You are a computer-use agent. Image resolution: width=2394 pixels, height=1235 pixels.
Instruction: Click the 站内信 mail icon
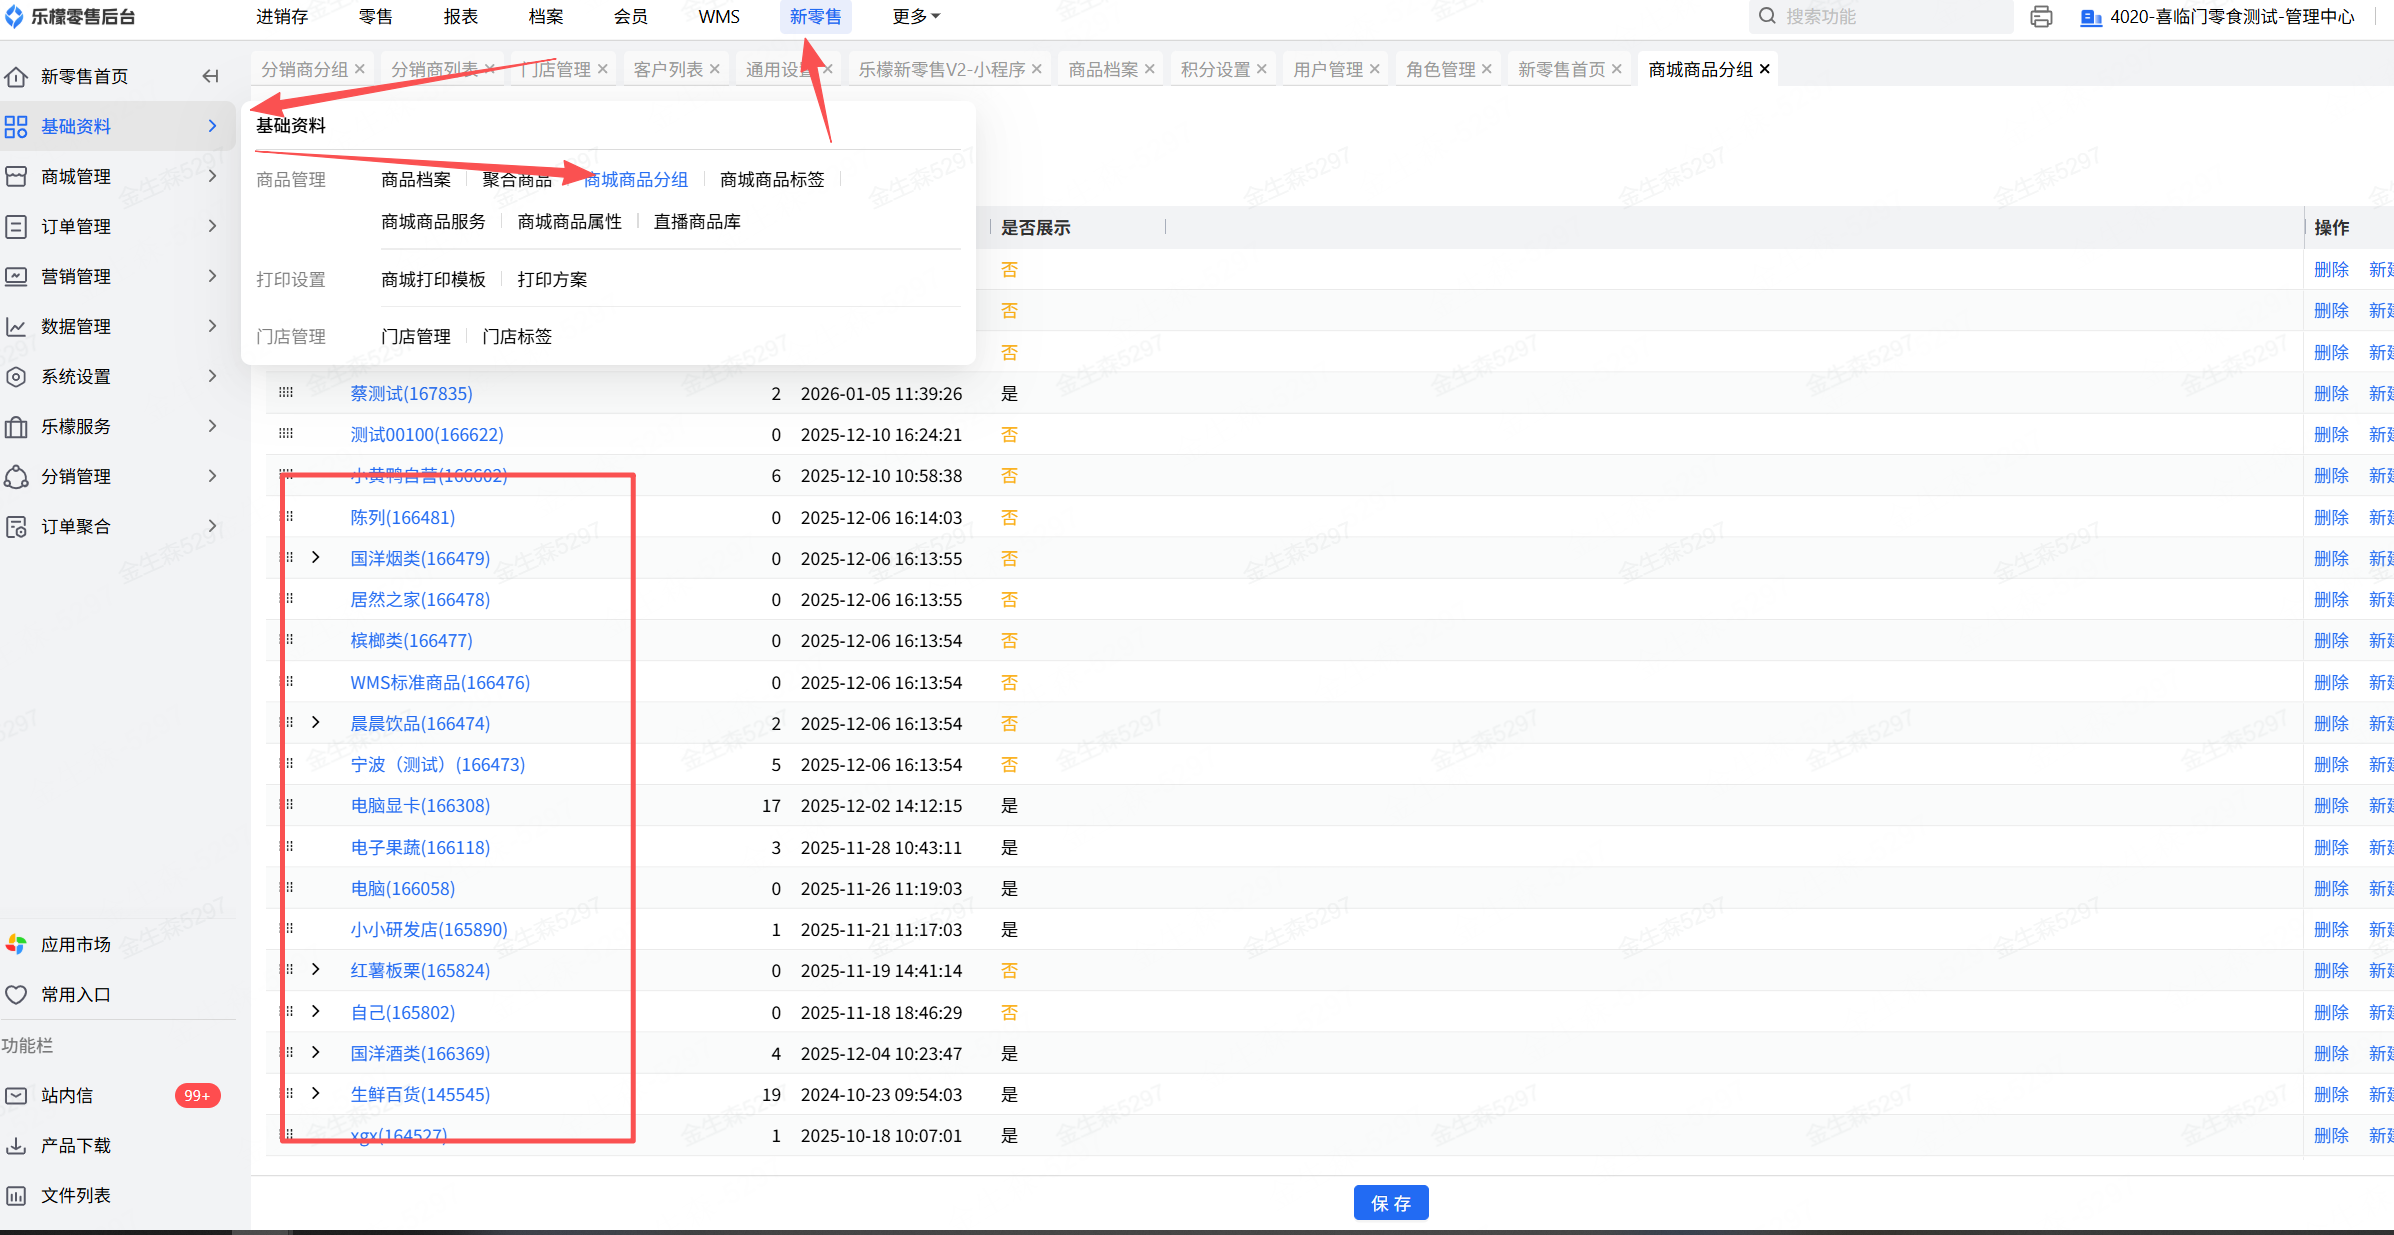pos(17,1096)
